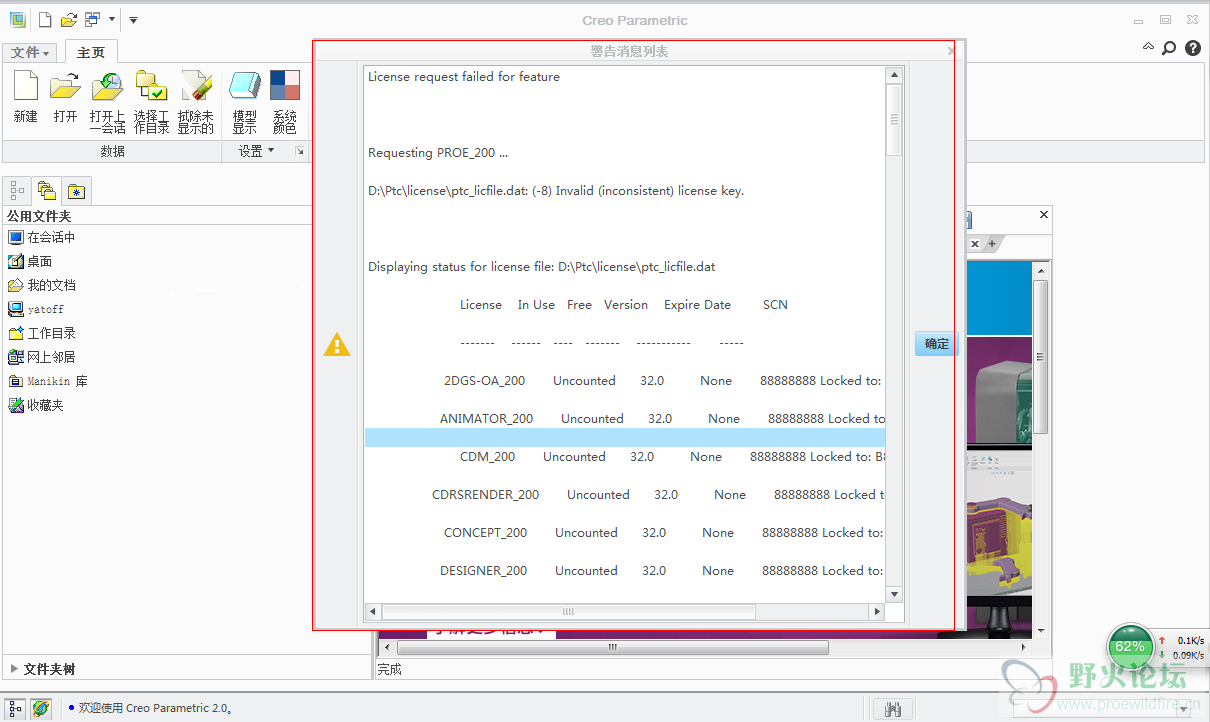Click 打开上一会话 ribbon button
Image resolution: width=1210 pixels, height=722 pixels.
point(108,102)
